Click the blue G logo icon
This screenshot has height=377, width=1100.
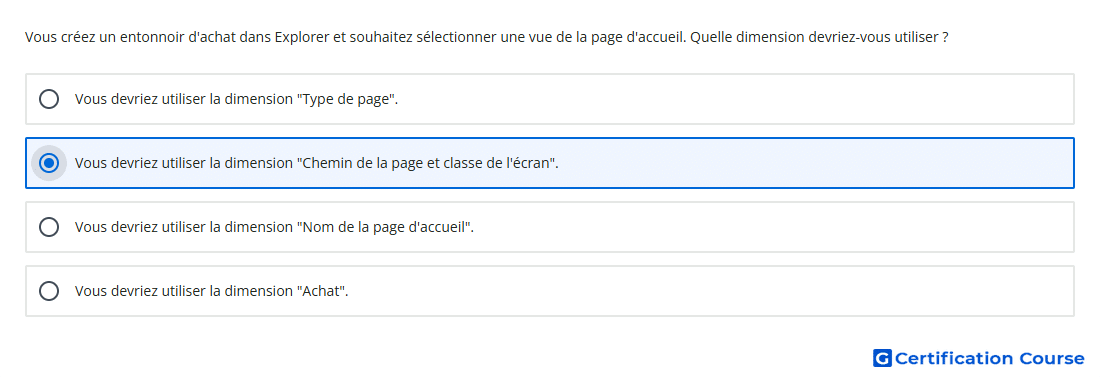point(882,359)
